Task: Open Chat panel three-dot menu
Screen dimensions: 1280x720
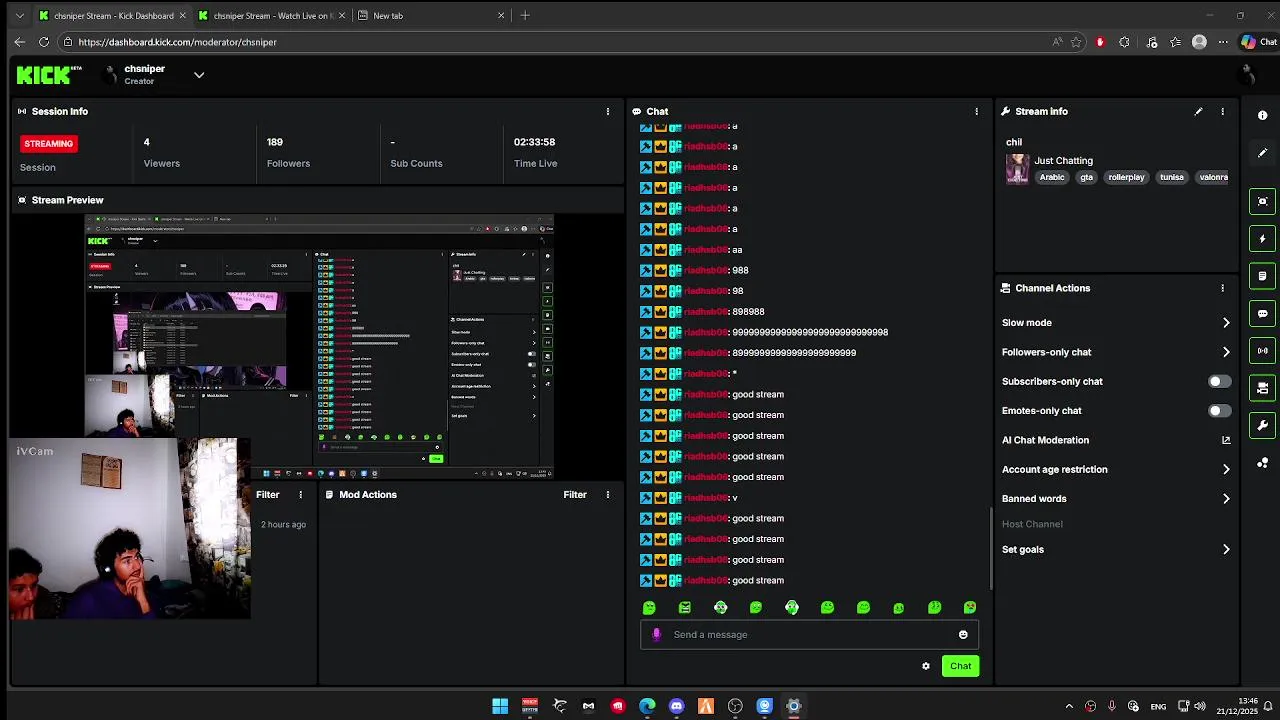Action: coord(977,111)
